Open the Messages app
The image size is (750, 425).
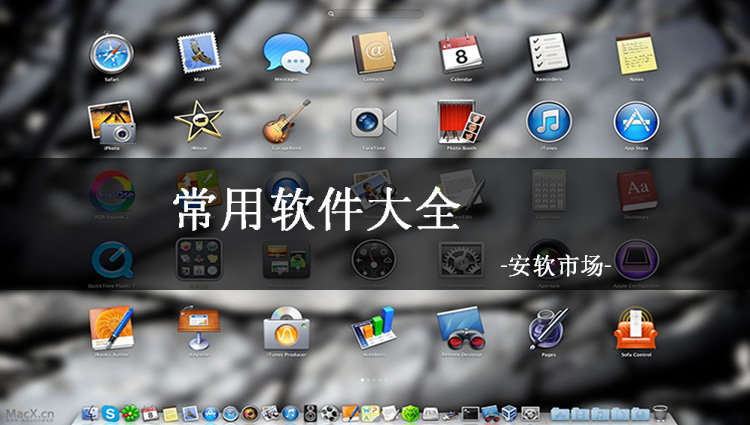tap(286, 53)
